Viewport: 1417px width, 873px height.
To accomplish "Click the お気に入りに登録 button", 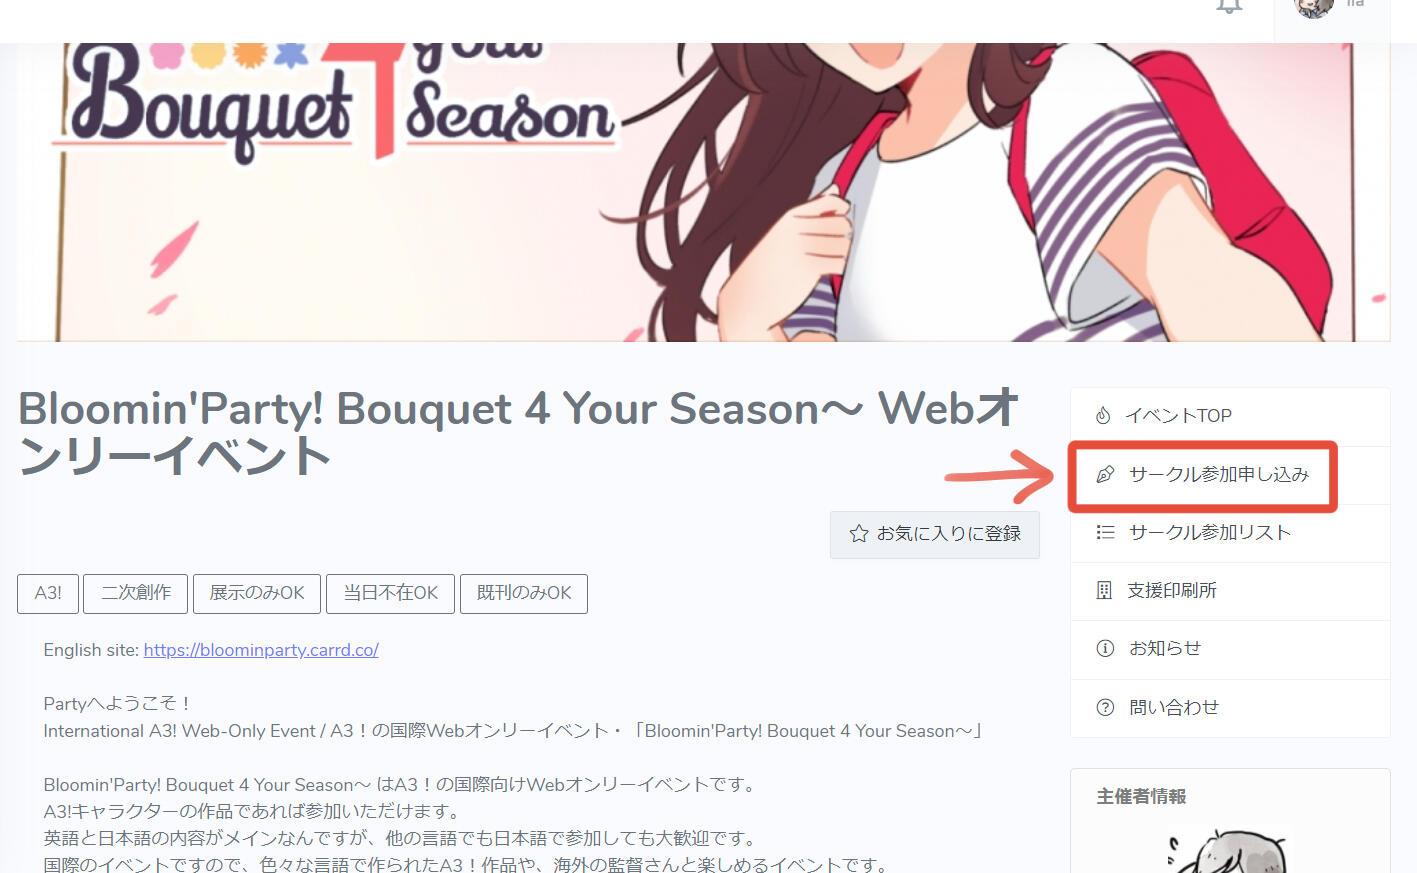I will (935, 534).
